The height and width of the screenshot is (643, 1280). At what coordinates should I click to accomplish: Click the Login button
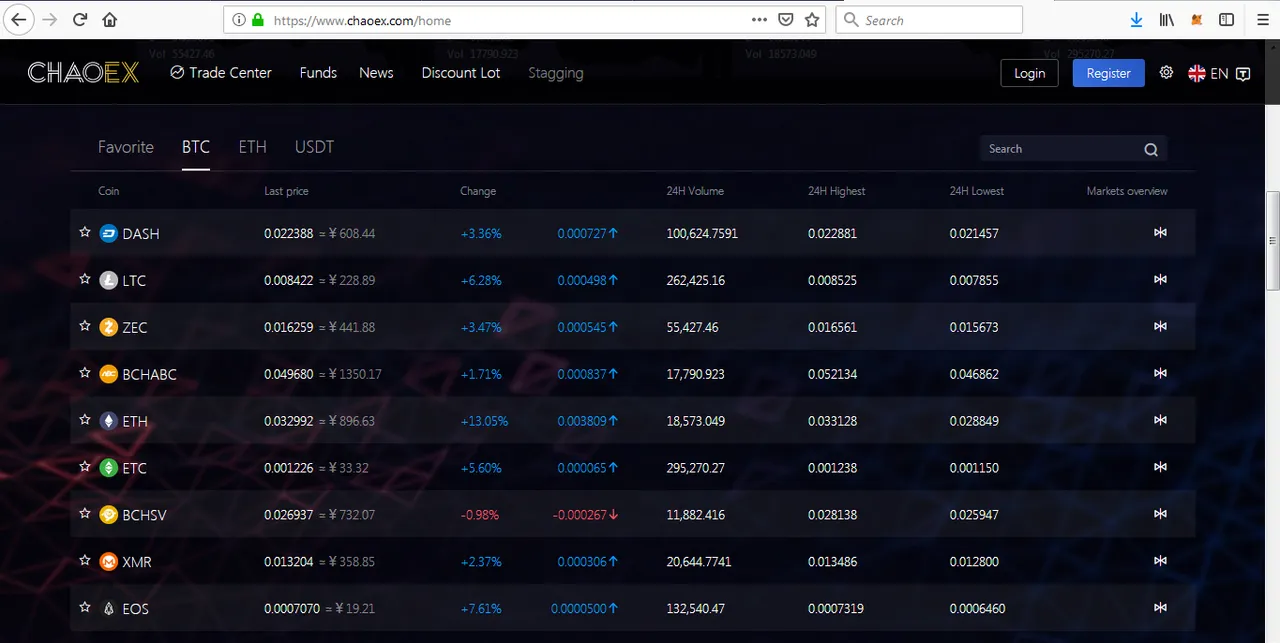1029,73
